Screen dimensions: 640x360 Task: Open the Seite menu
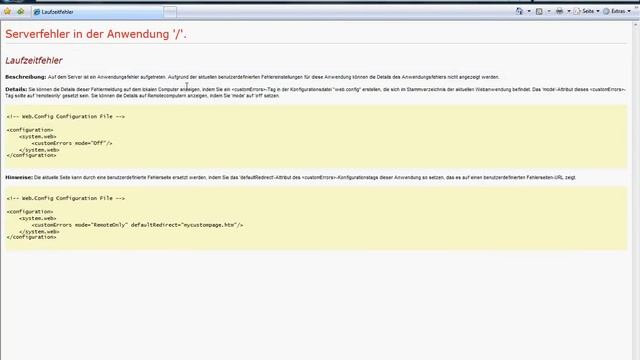pyautogui.click(x=587, y=11)
